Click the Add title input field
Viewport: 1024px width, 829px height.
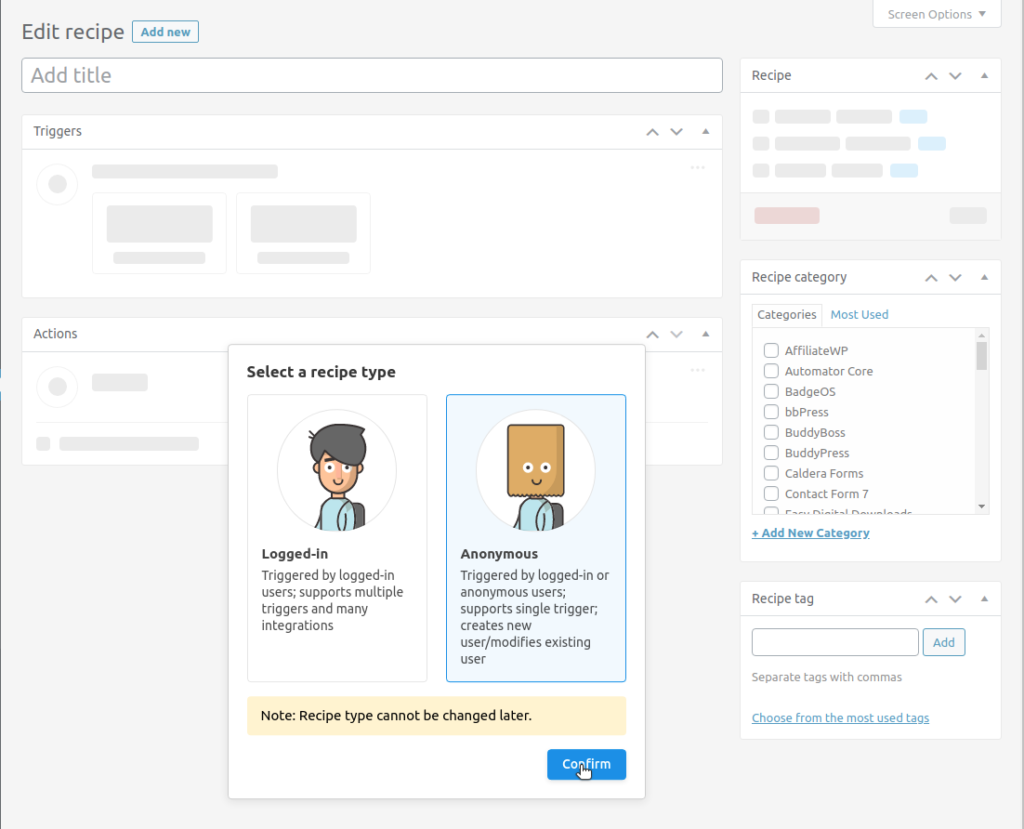click(x=372, y=75)
